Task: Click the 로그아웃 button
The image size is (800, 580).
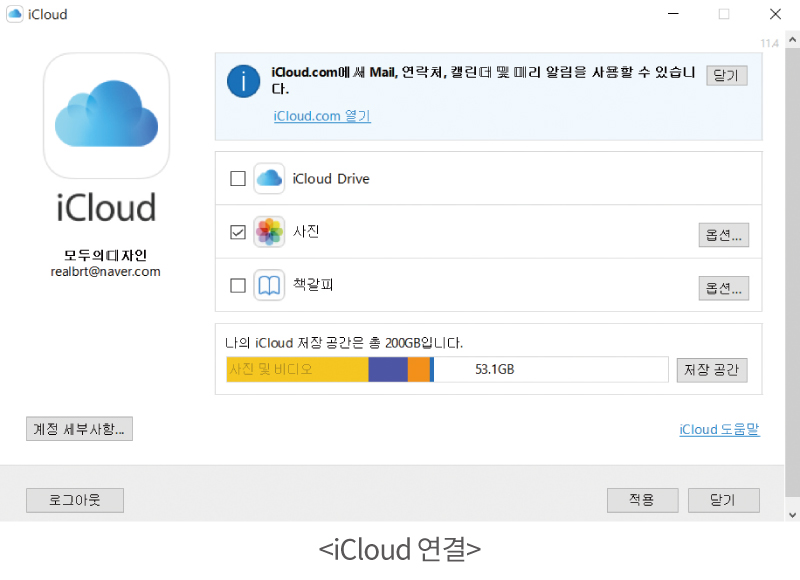Action: [x=75, y=500]
